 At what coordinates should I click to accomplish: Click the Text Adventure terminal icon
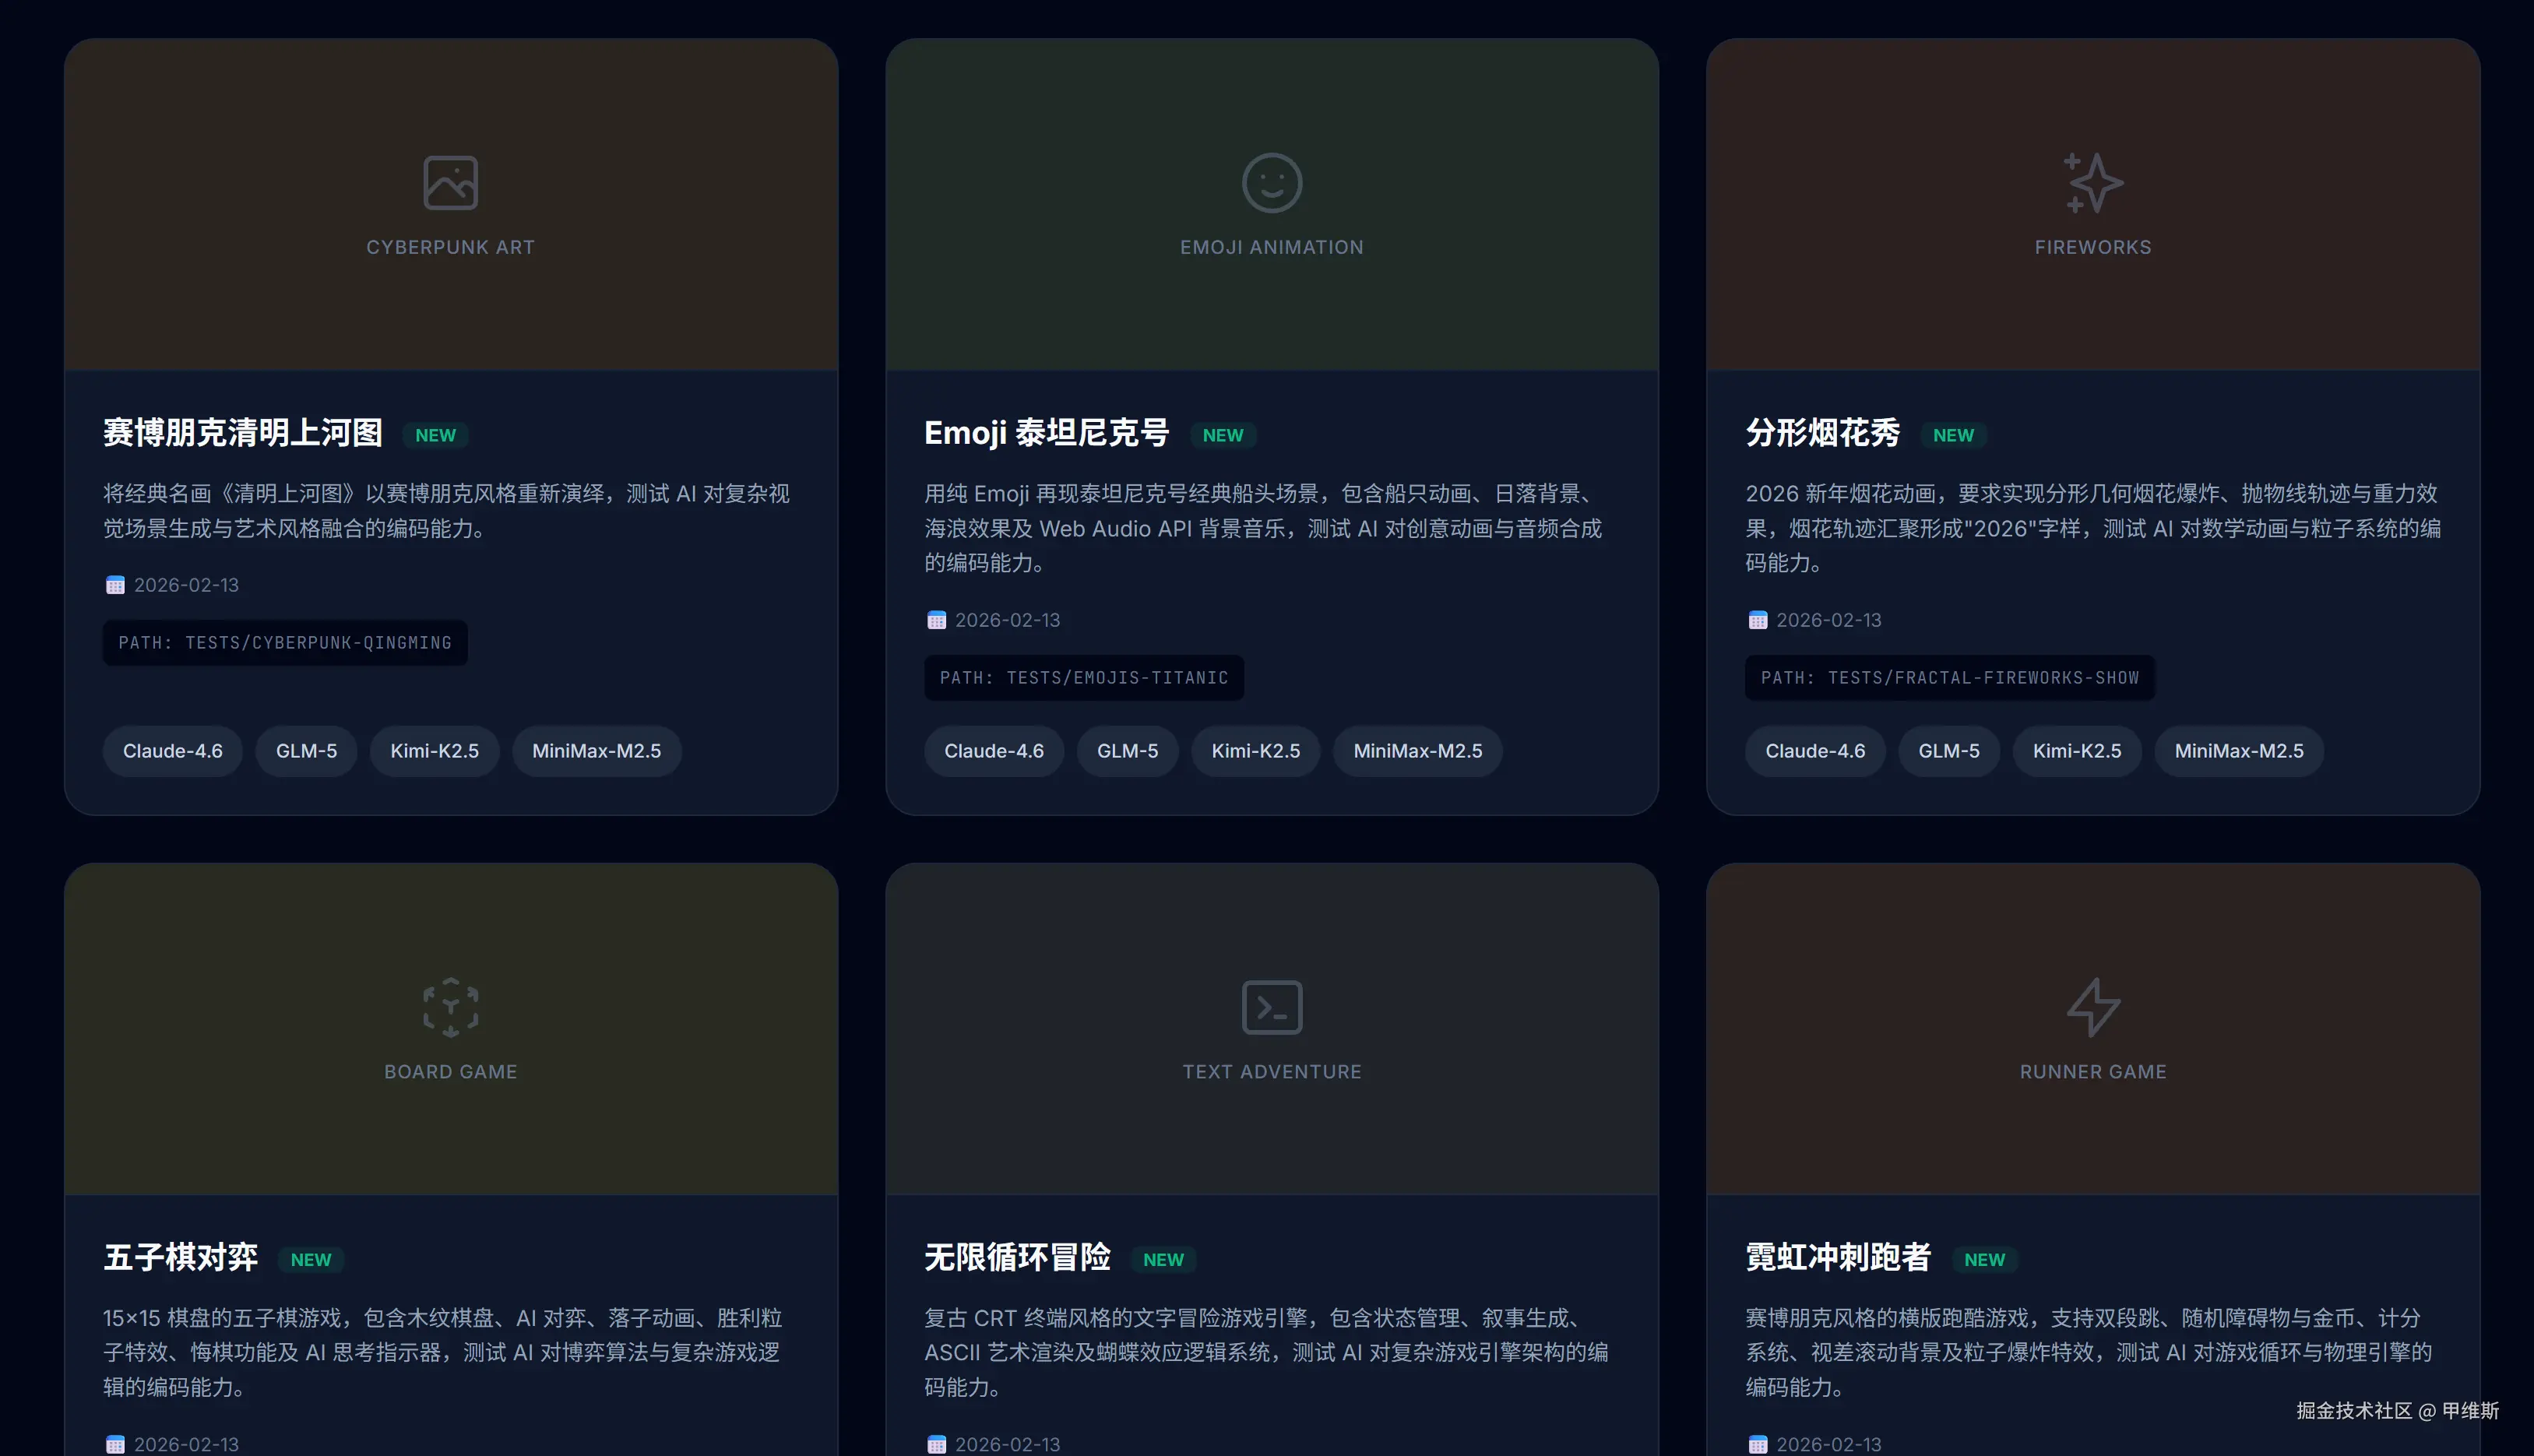pos(1271,1007)
